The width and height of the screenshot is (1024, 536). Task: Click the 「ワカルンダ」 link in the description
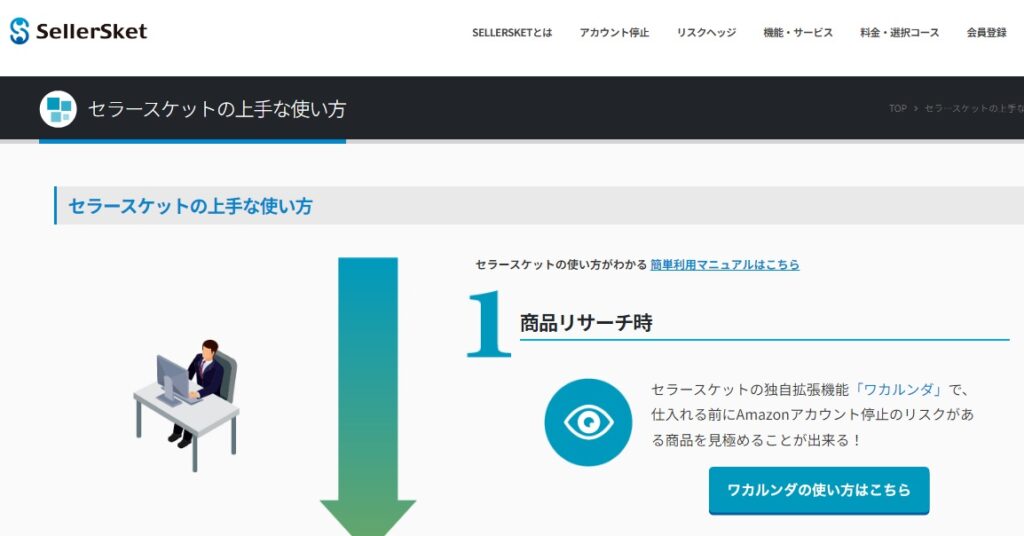pyautogui.click(x=899, y=390)
